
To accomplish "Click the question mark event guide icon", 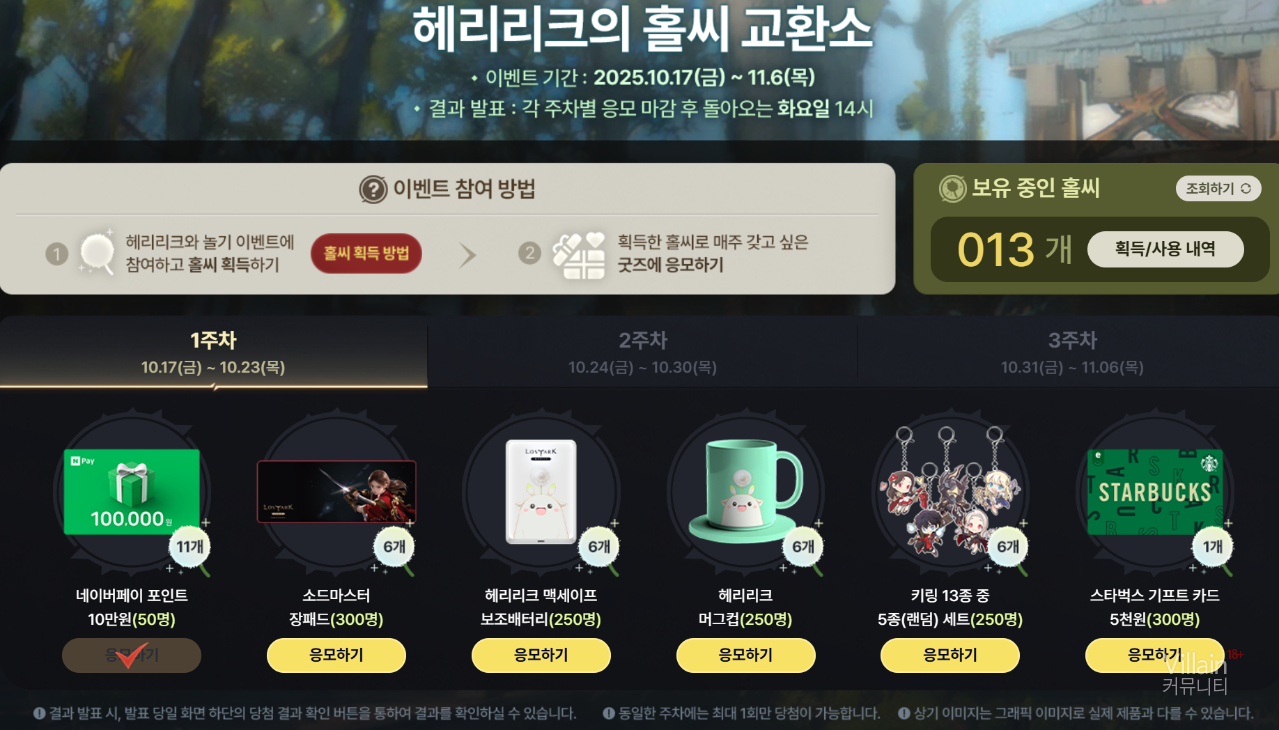I will click(x=373, y=189).
